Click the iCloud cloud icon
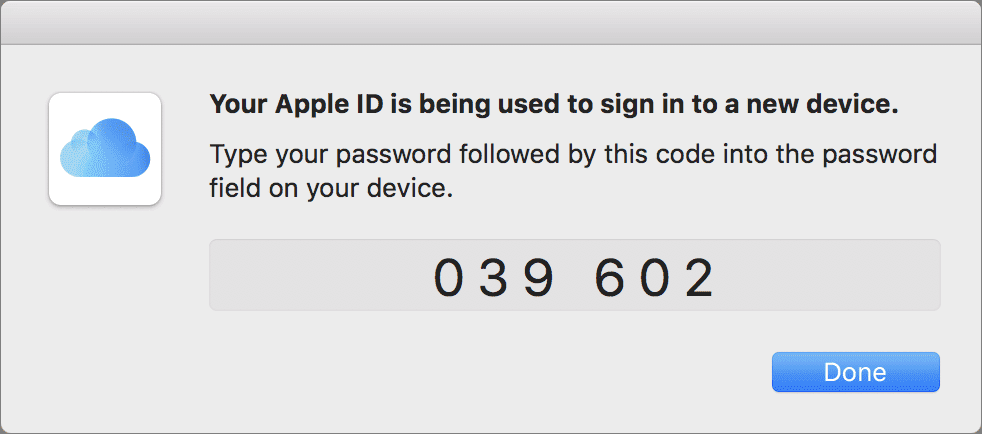Screen dimensions: 982x434 coord(105,150)
